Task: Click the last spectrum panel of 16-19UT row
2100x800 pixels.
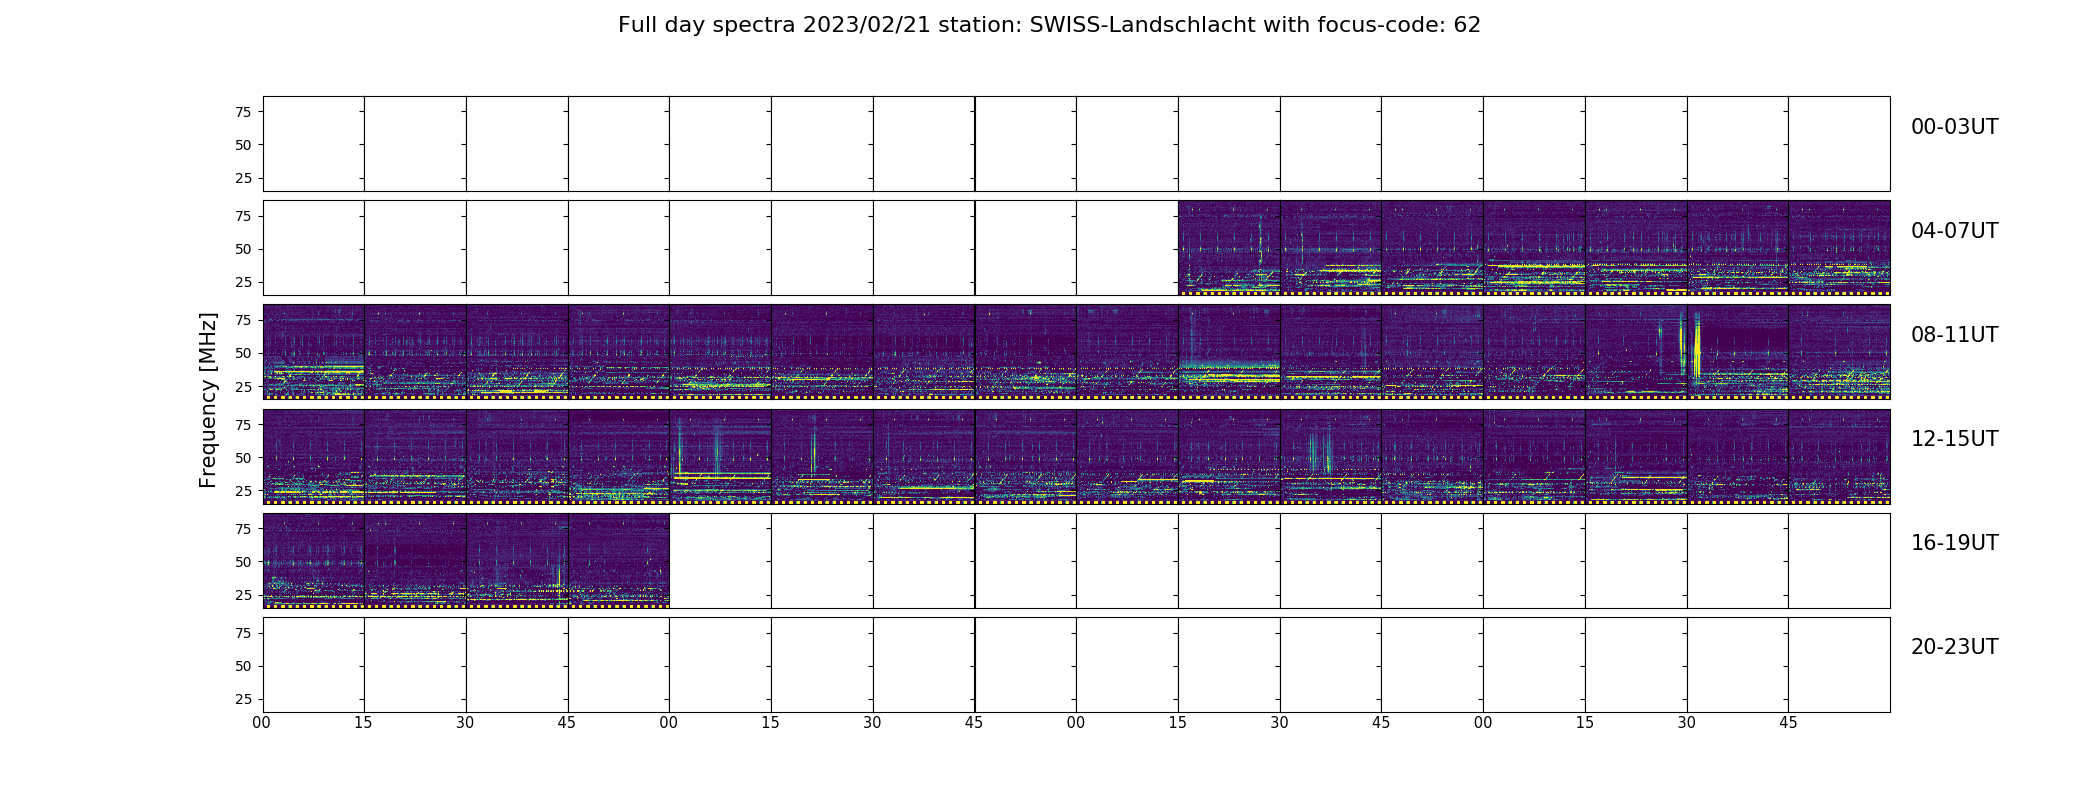Action: click(x=618, y=560)
